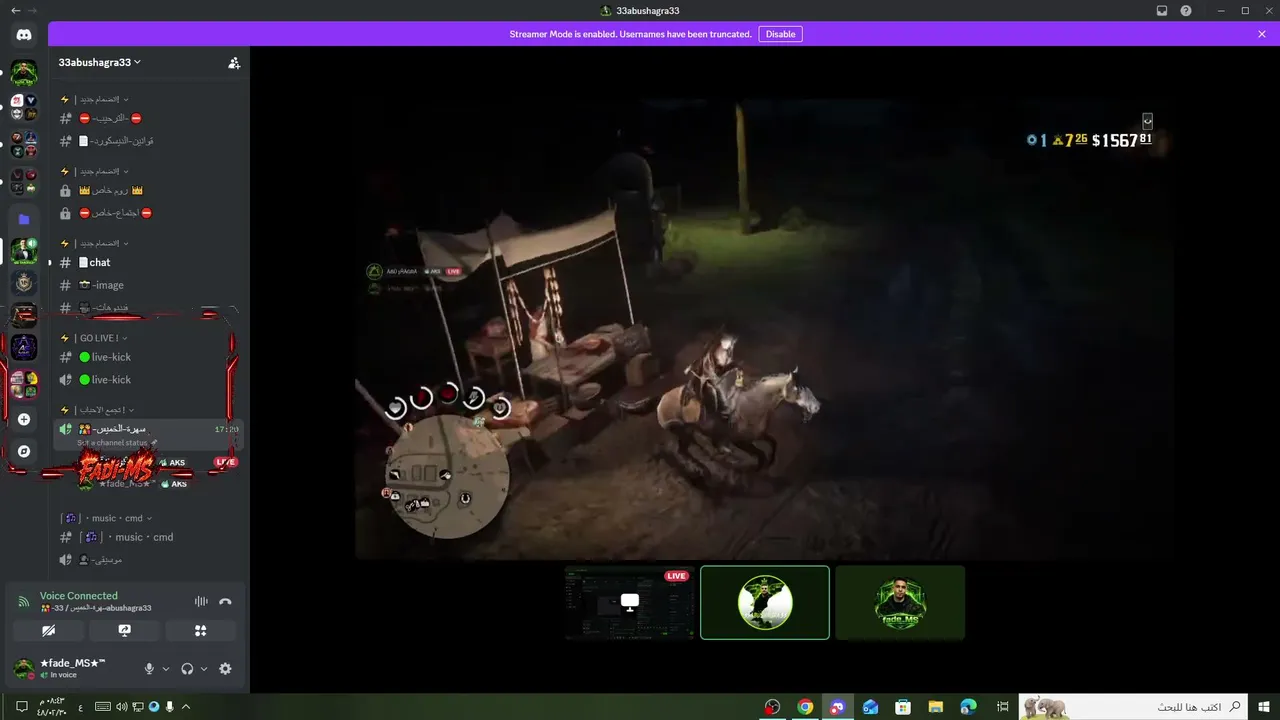
Task: Open the image text channel
Action: coord(150,285)
